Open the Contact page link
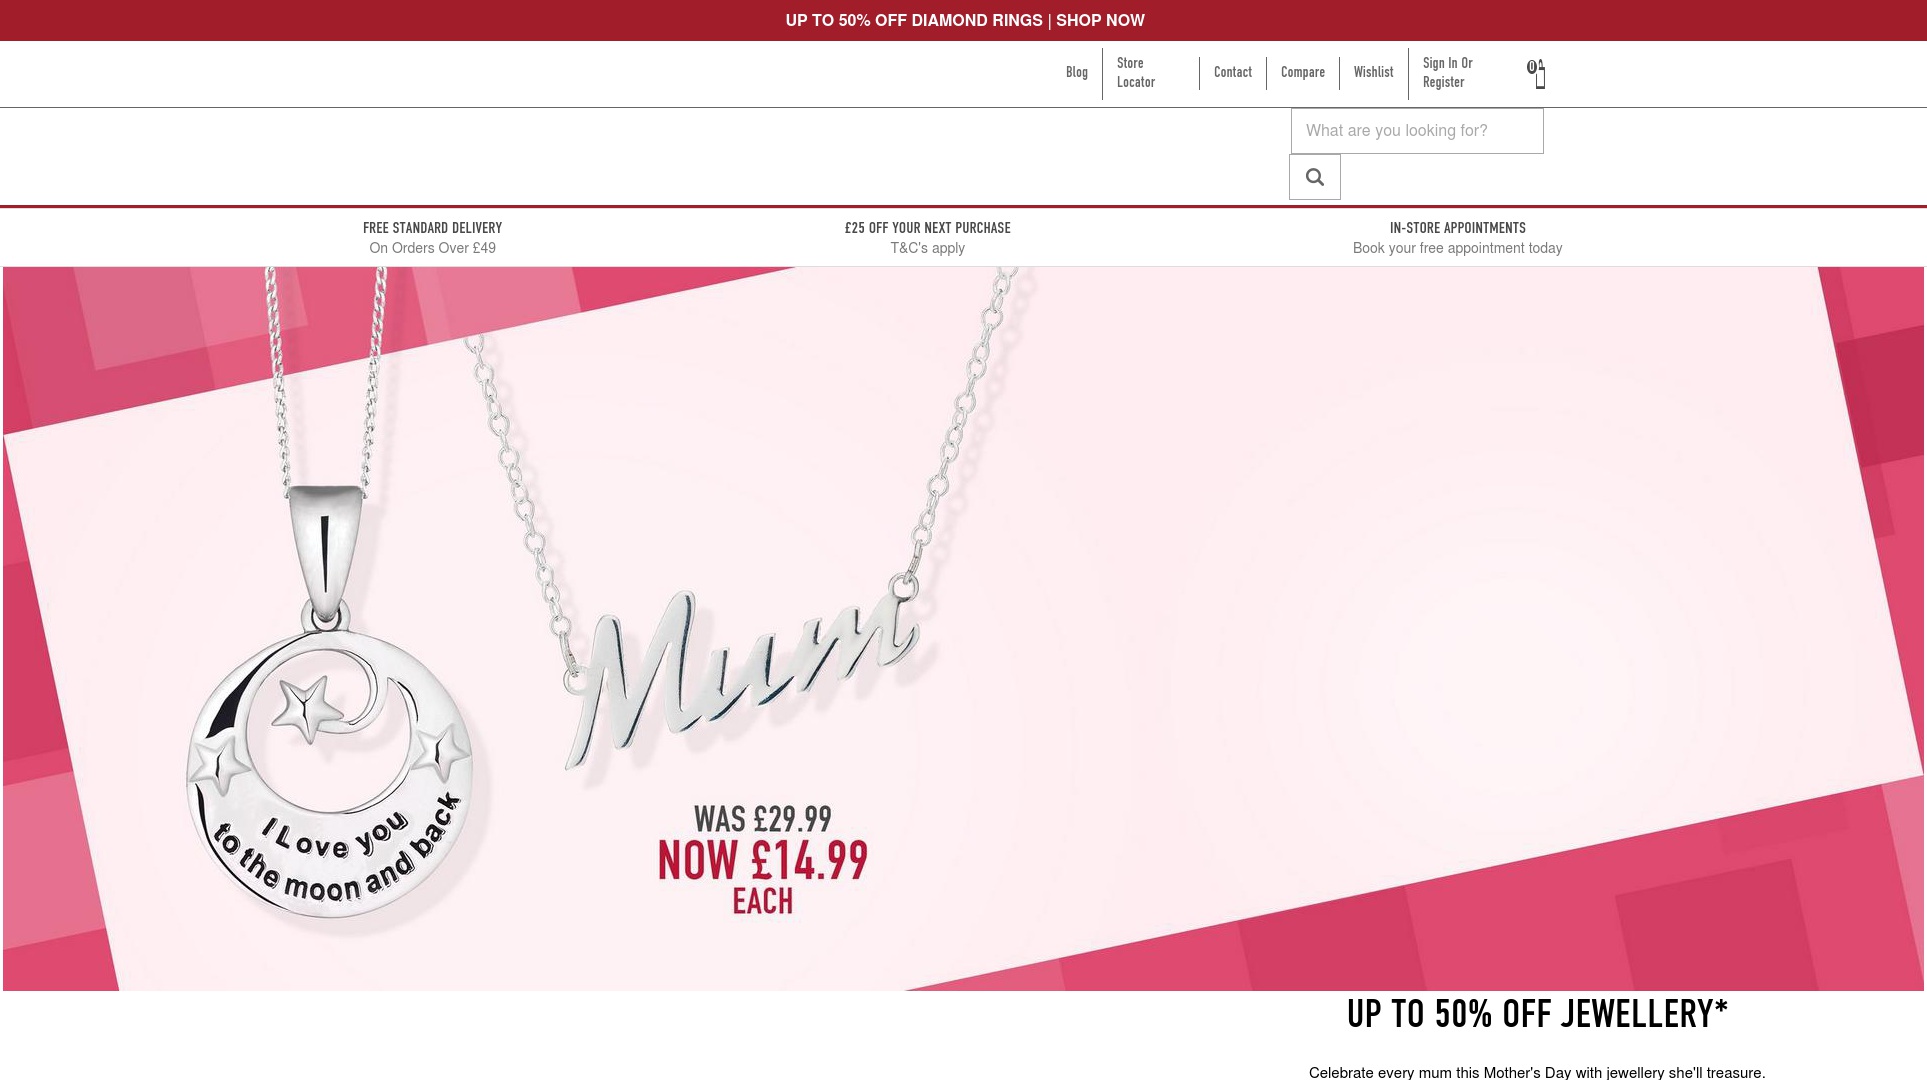 pyautogui.click(x=1232, y=72)
